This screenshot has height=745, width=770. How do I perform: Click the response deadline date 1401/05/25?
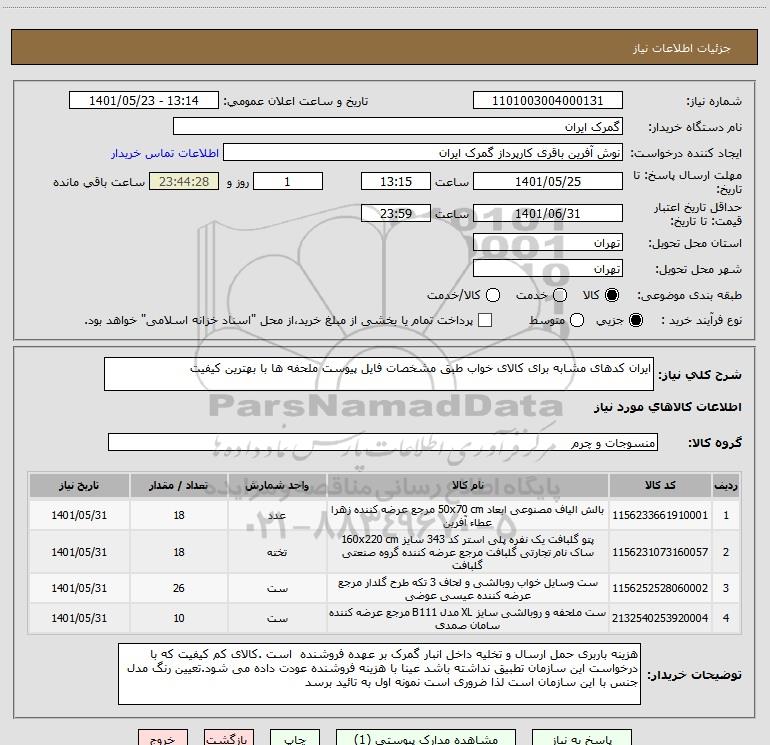548,181
